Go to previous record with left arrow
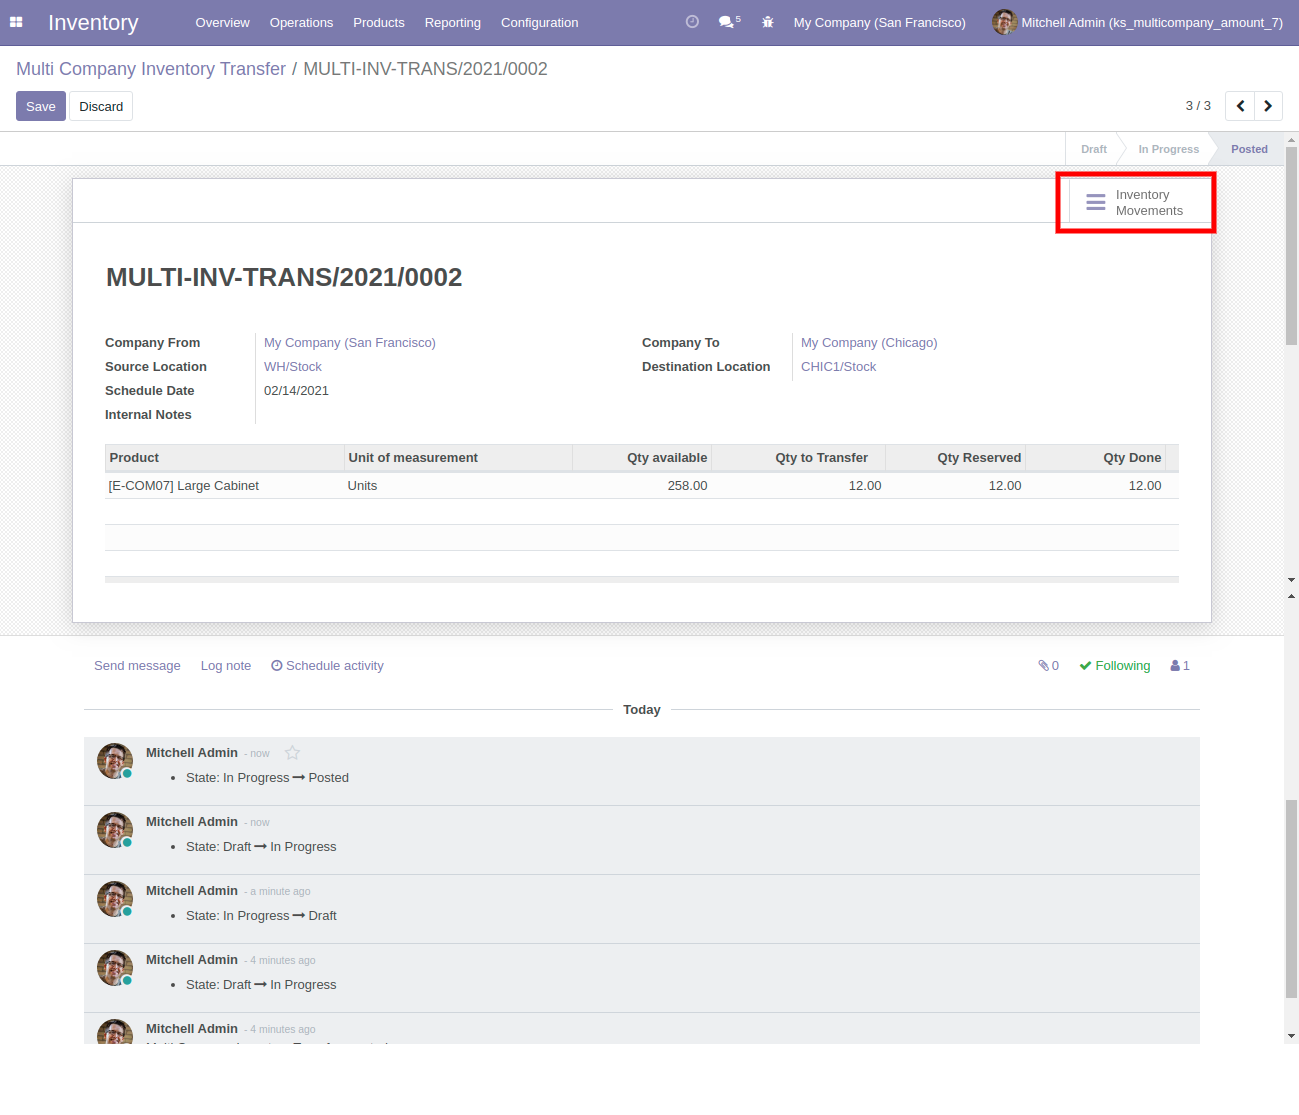 pos(1240,106)
